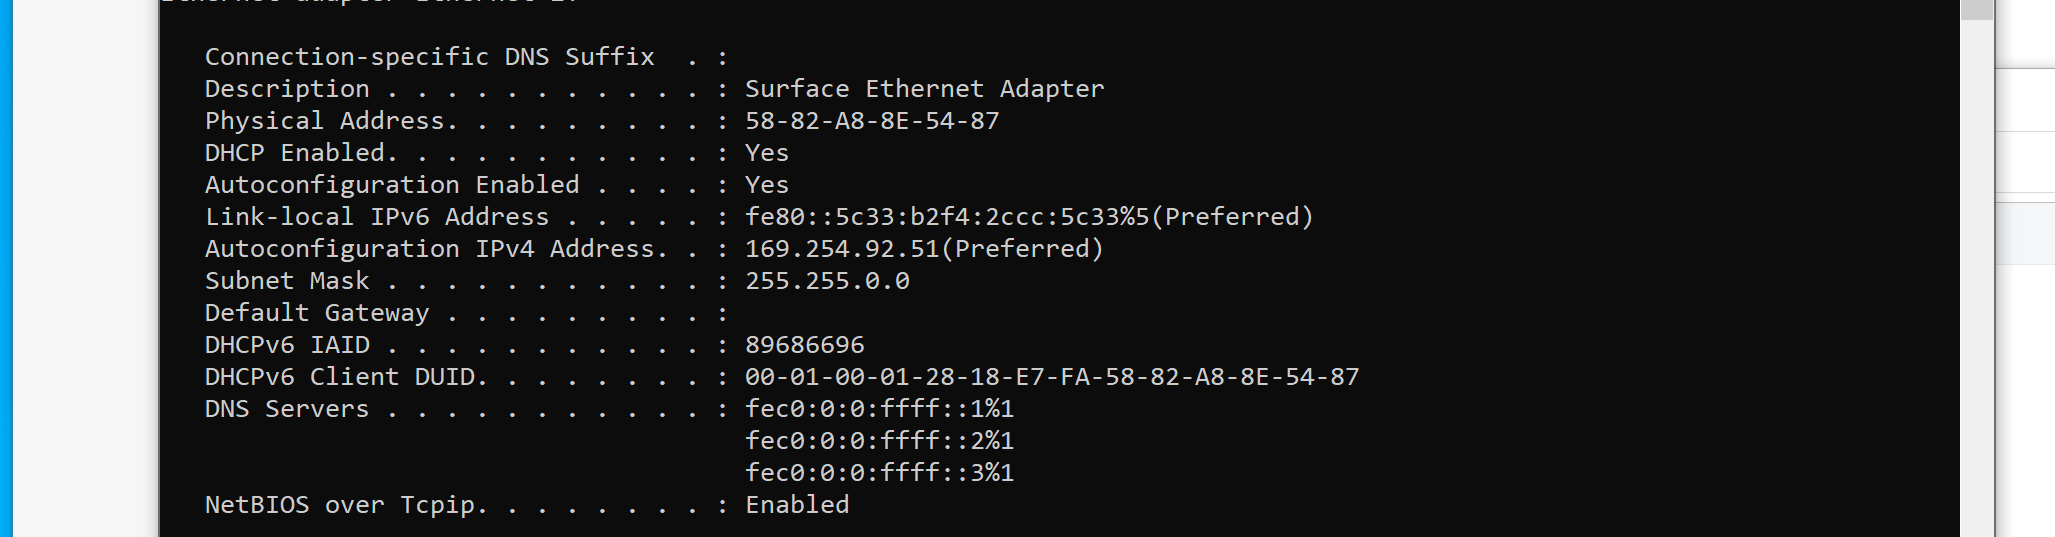Click the empty scrollbar track below the thumb
2055x537 pixels.
tap(1976, 278)
